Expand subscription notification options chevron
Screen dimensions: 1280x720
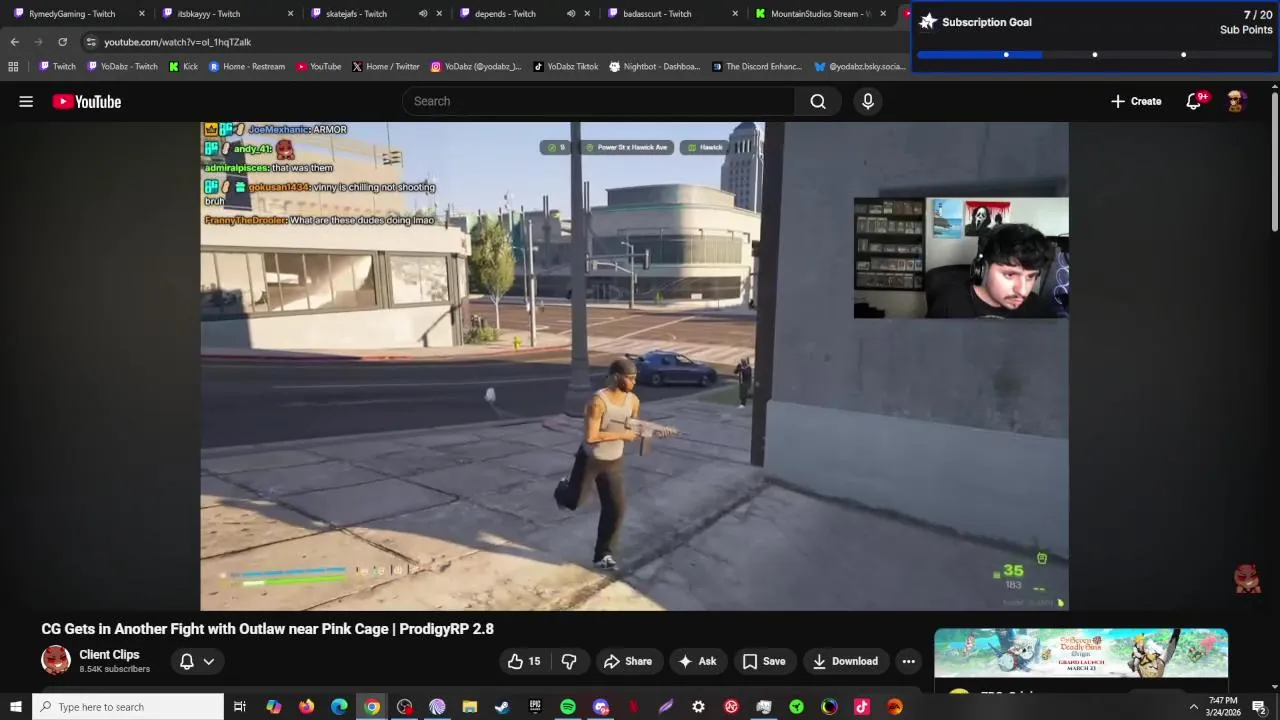click(x=209, y=661)
